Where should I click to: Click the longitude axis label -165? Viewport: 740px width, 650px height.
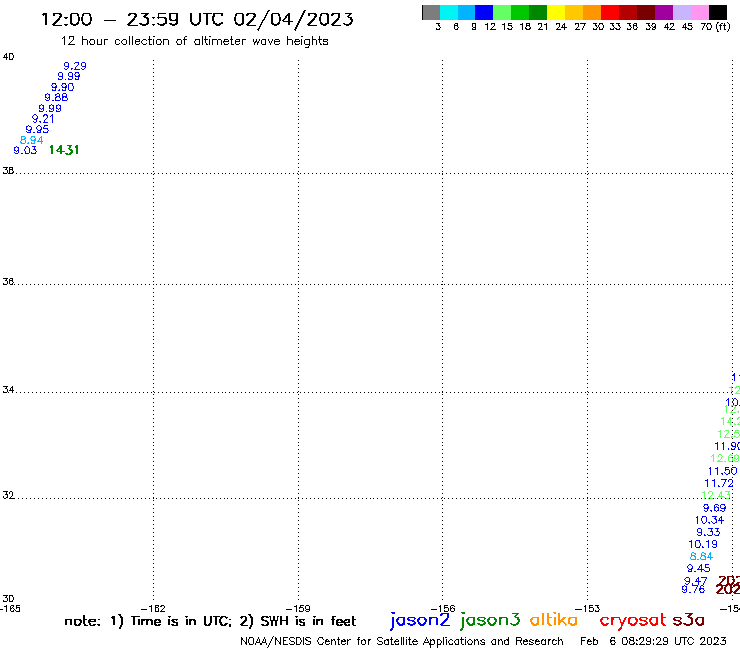[10, 609]
